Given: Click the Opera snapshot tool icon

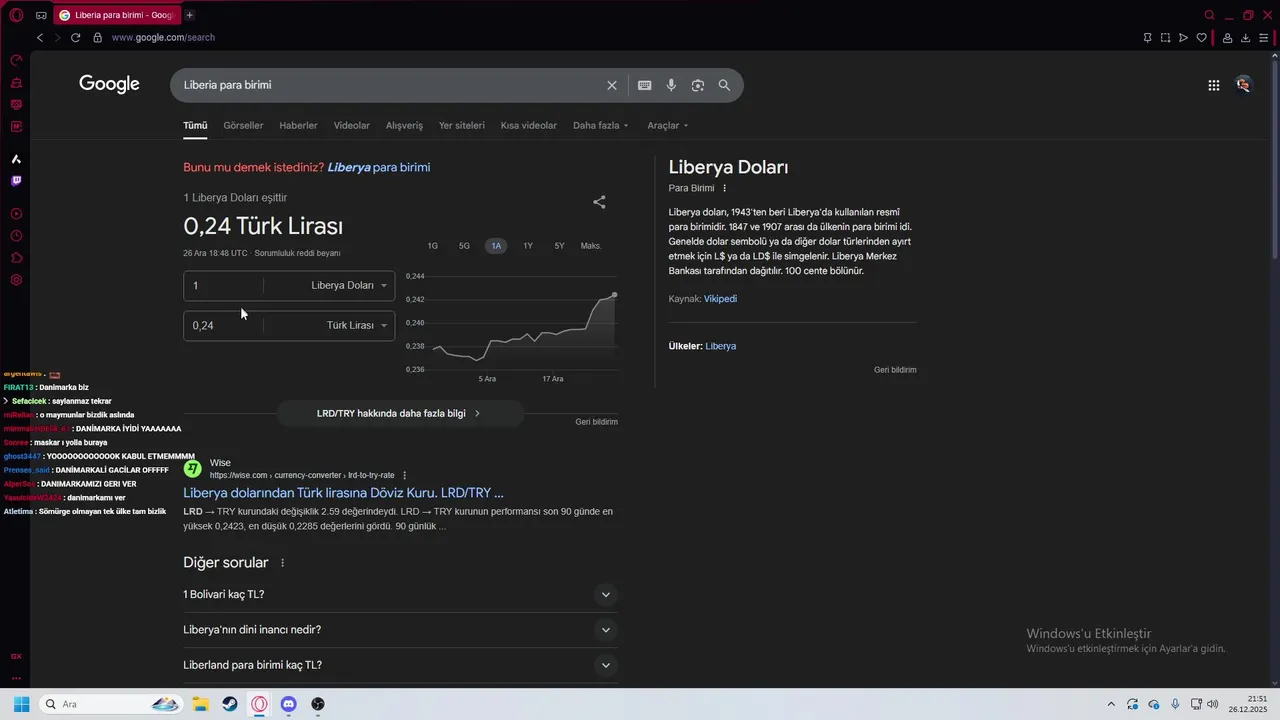Looking at the screenshot, I should (x=1165, y=38).
